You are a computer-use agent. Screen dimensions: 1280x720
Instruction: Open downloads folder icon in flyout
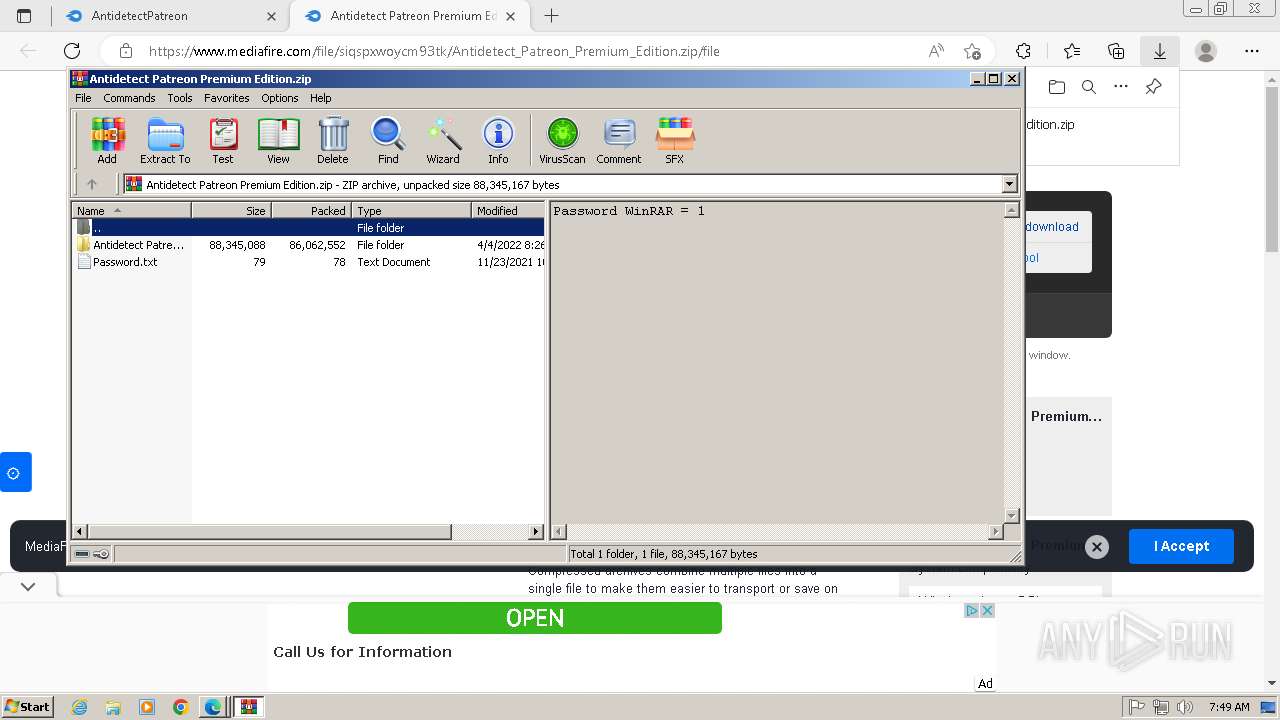(x=1057, y=87)
